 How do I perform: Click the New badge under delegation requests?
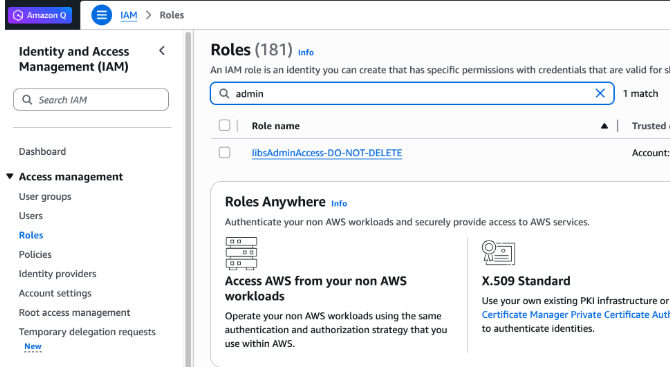(x=33, y=347)
